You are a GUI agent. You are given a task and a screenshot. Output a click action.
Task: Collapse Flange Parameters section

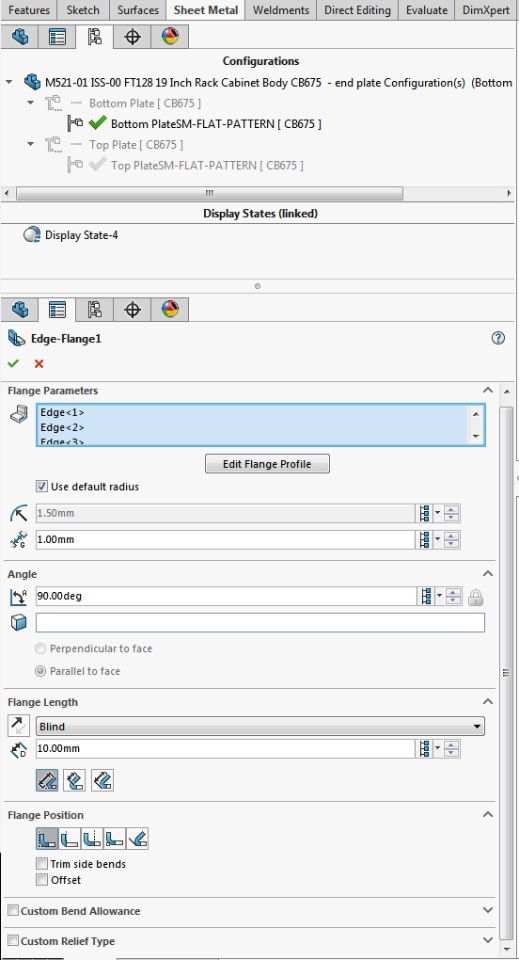[x=488, y=390]
